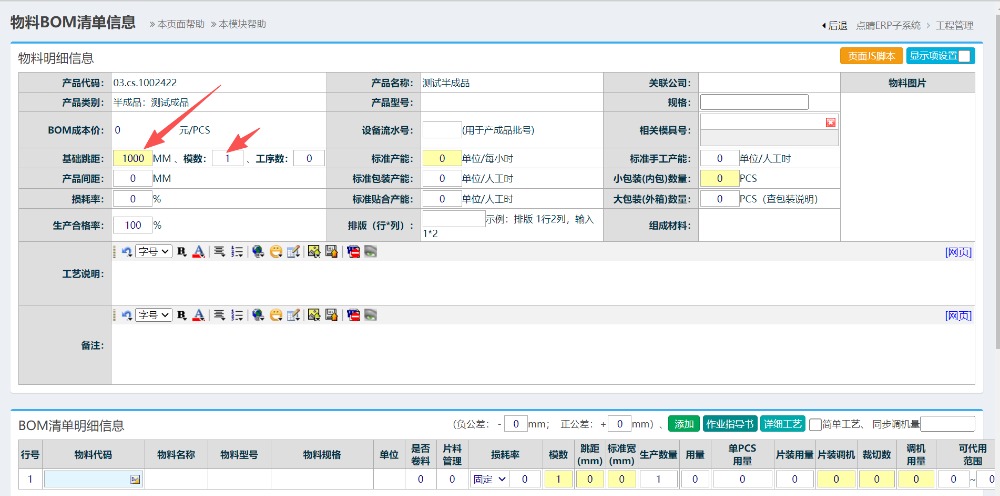The height and width of the screenshot is (496, 1000).
Task: Click lookup icon in 物料代码 cell
Action: coord(134,480)
